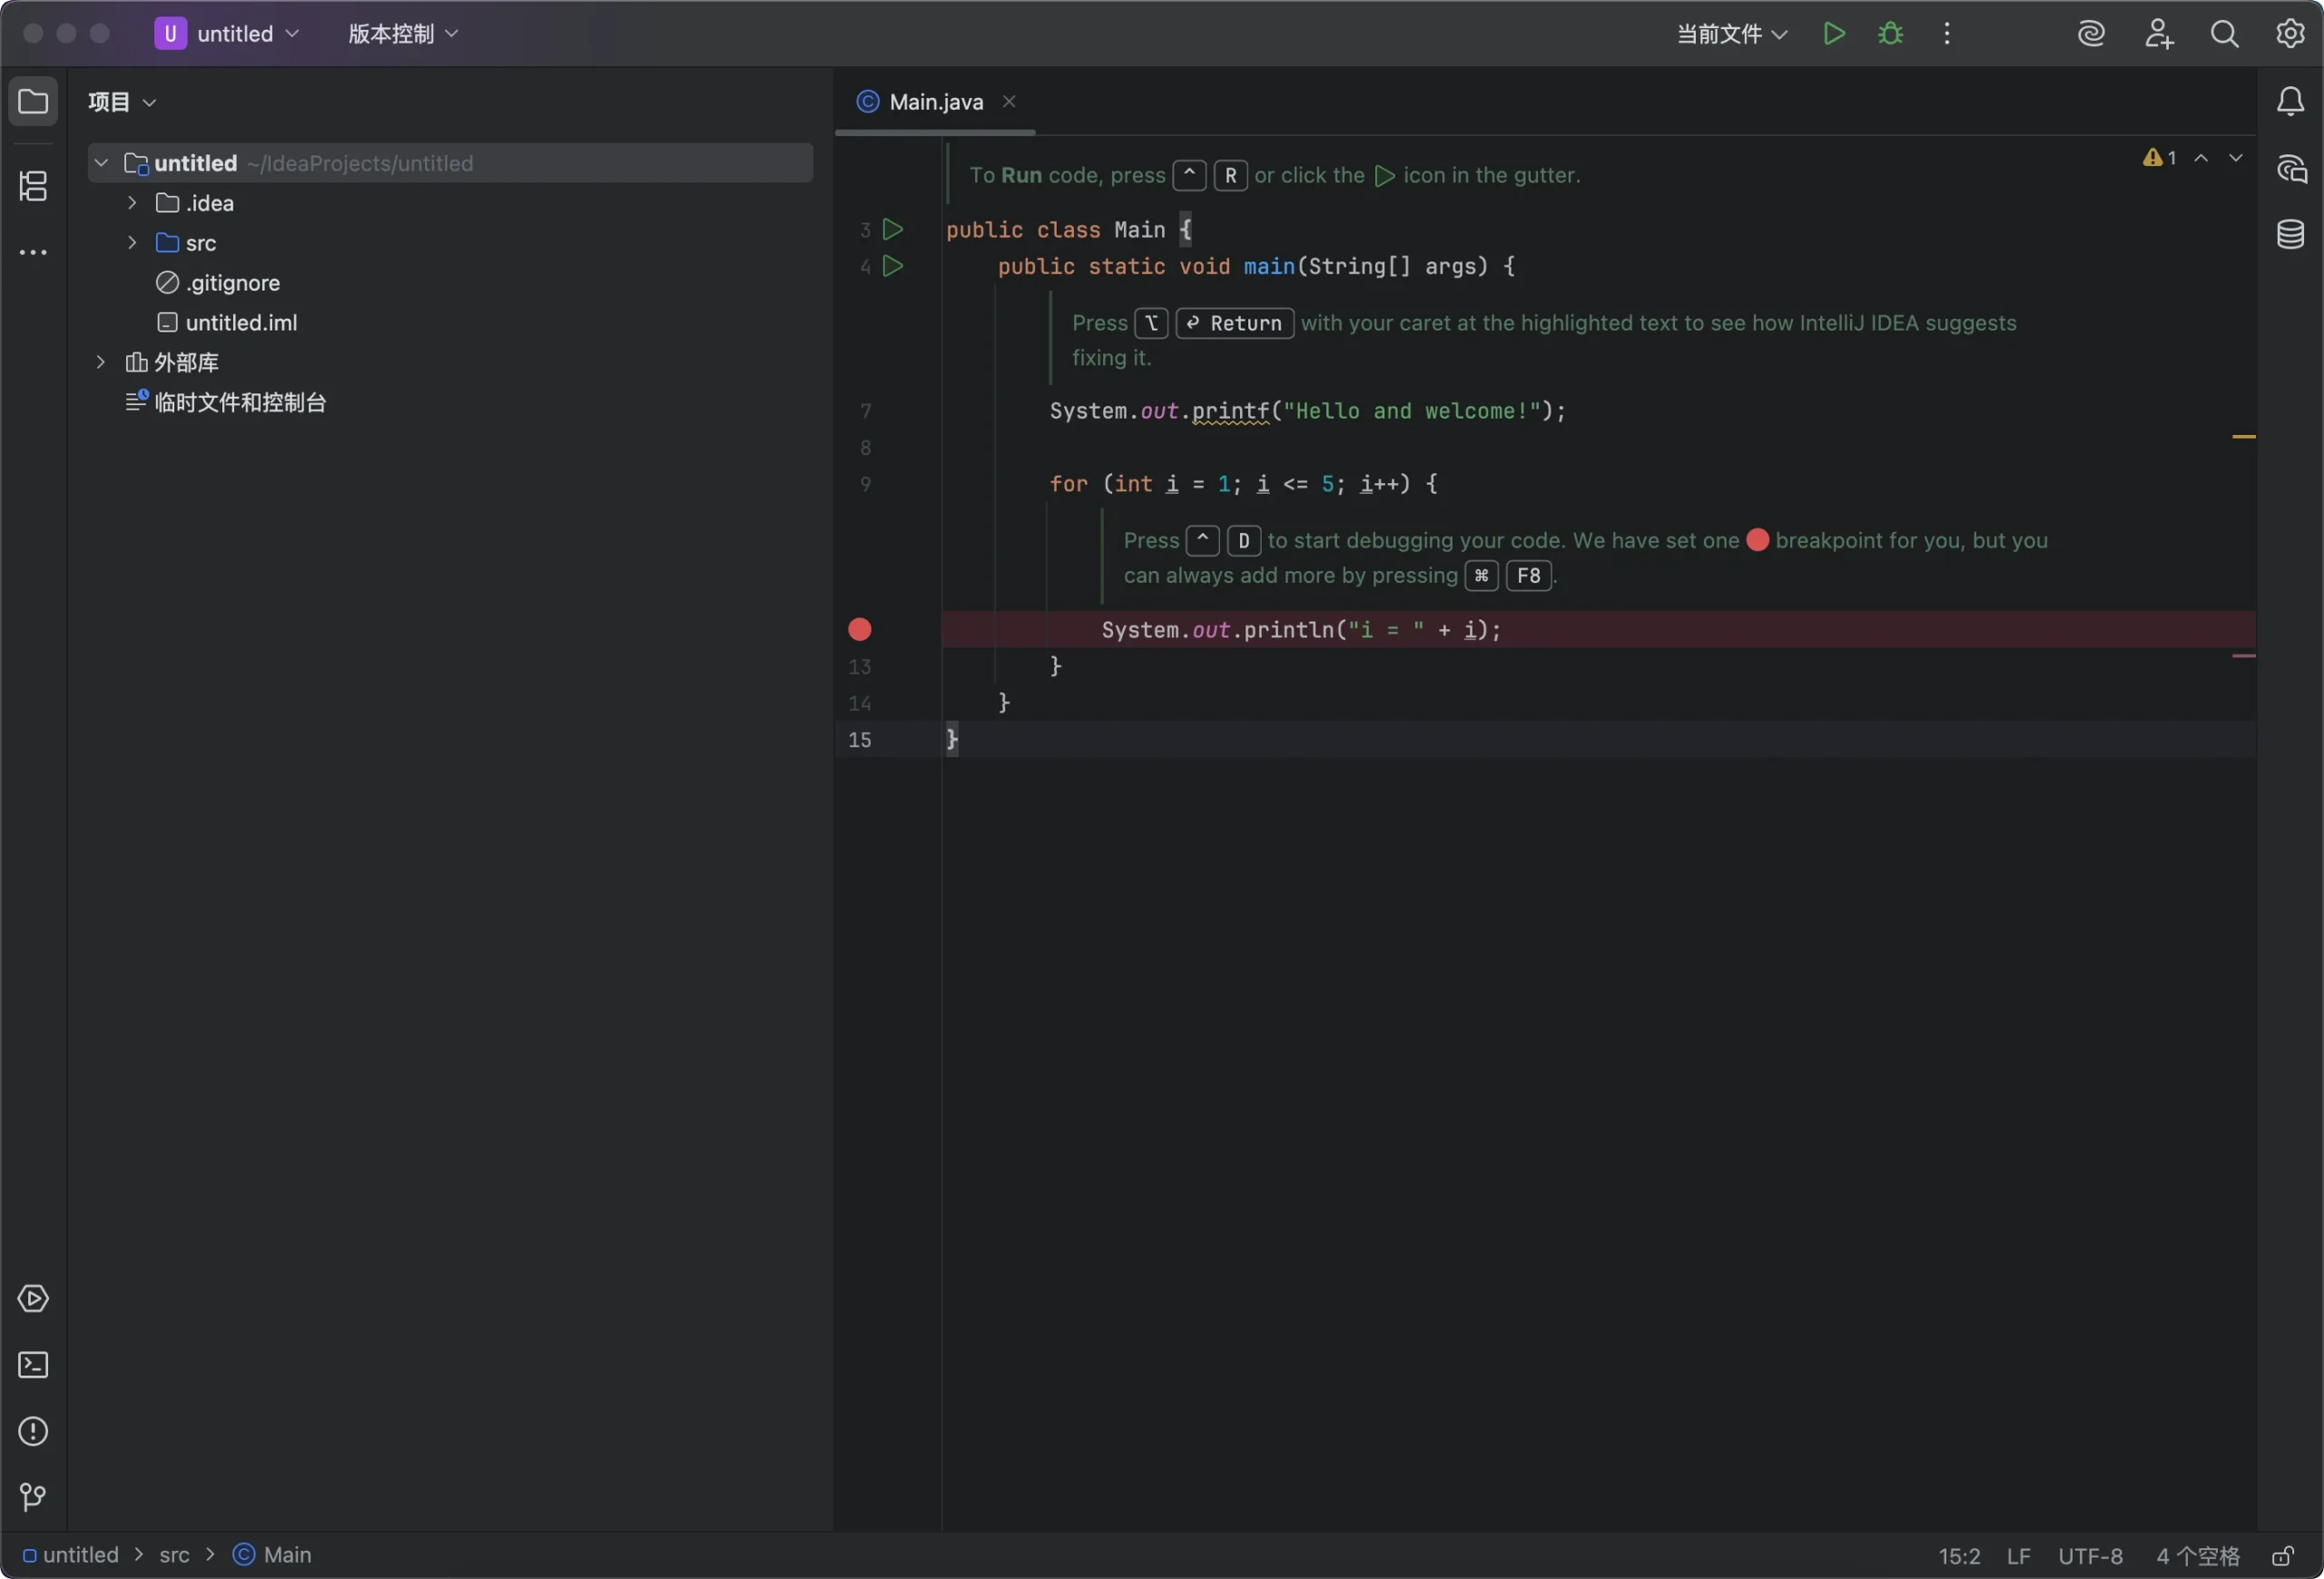Expand the .idea folder
Viewport: 2324px width, 1579px height.
(x=132, y=203)
